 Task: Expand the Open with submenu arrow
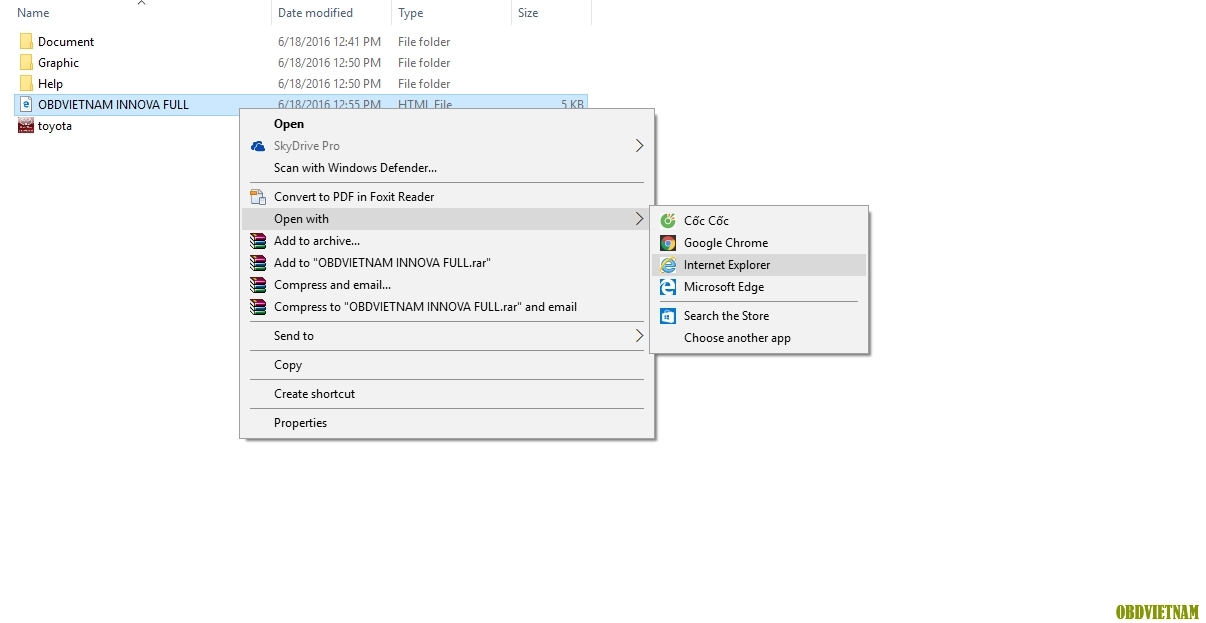pos(640,219)
